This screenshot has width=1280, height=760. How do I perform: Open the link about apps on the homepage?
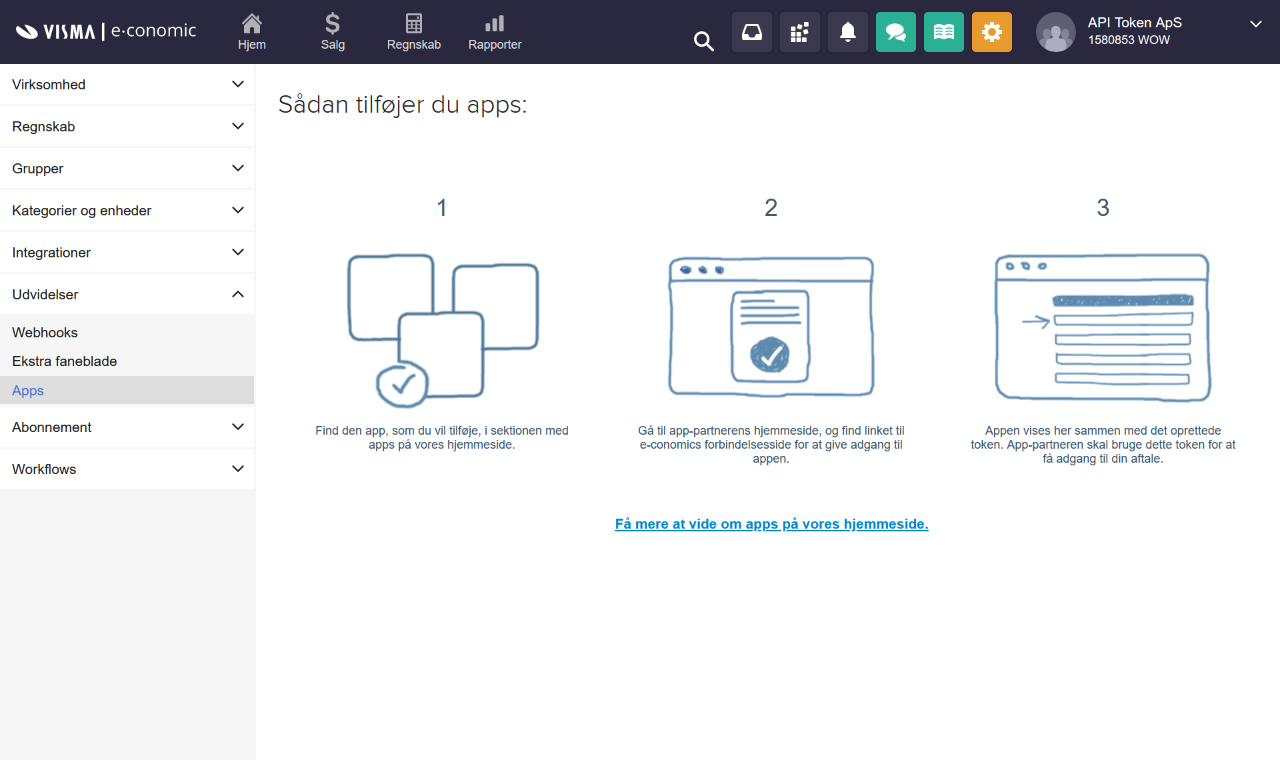(x=771, y=523)
